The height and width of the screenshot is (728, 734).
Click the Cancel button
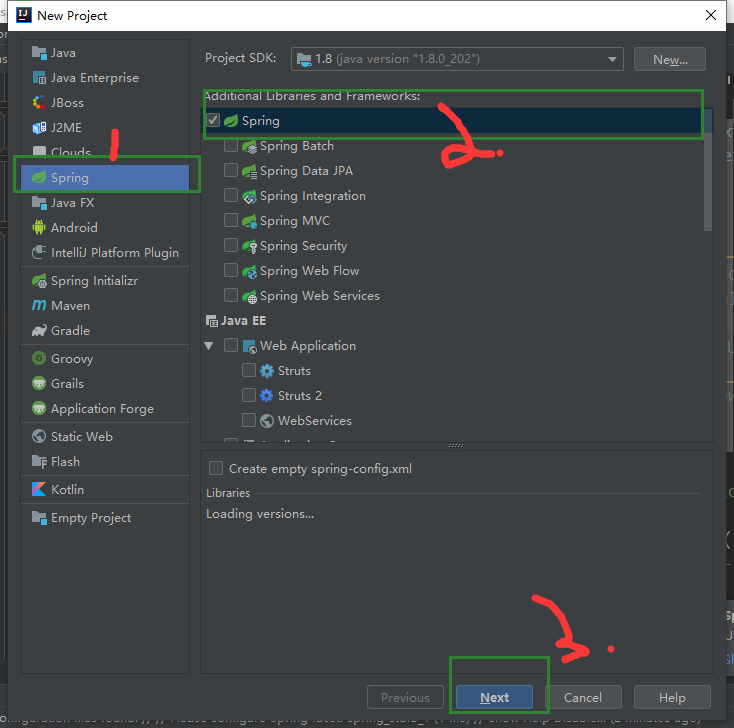coord(583,698)
